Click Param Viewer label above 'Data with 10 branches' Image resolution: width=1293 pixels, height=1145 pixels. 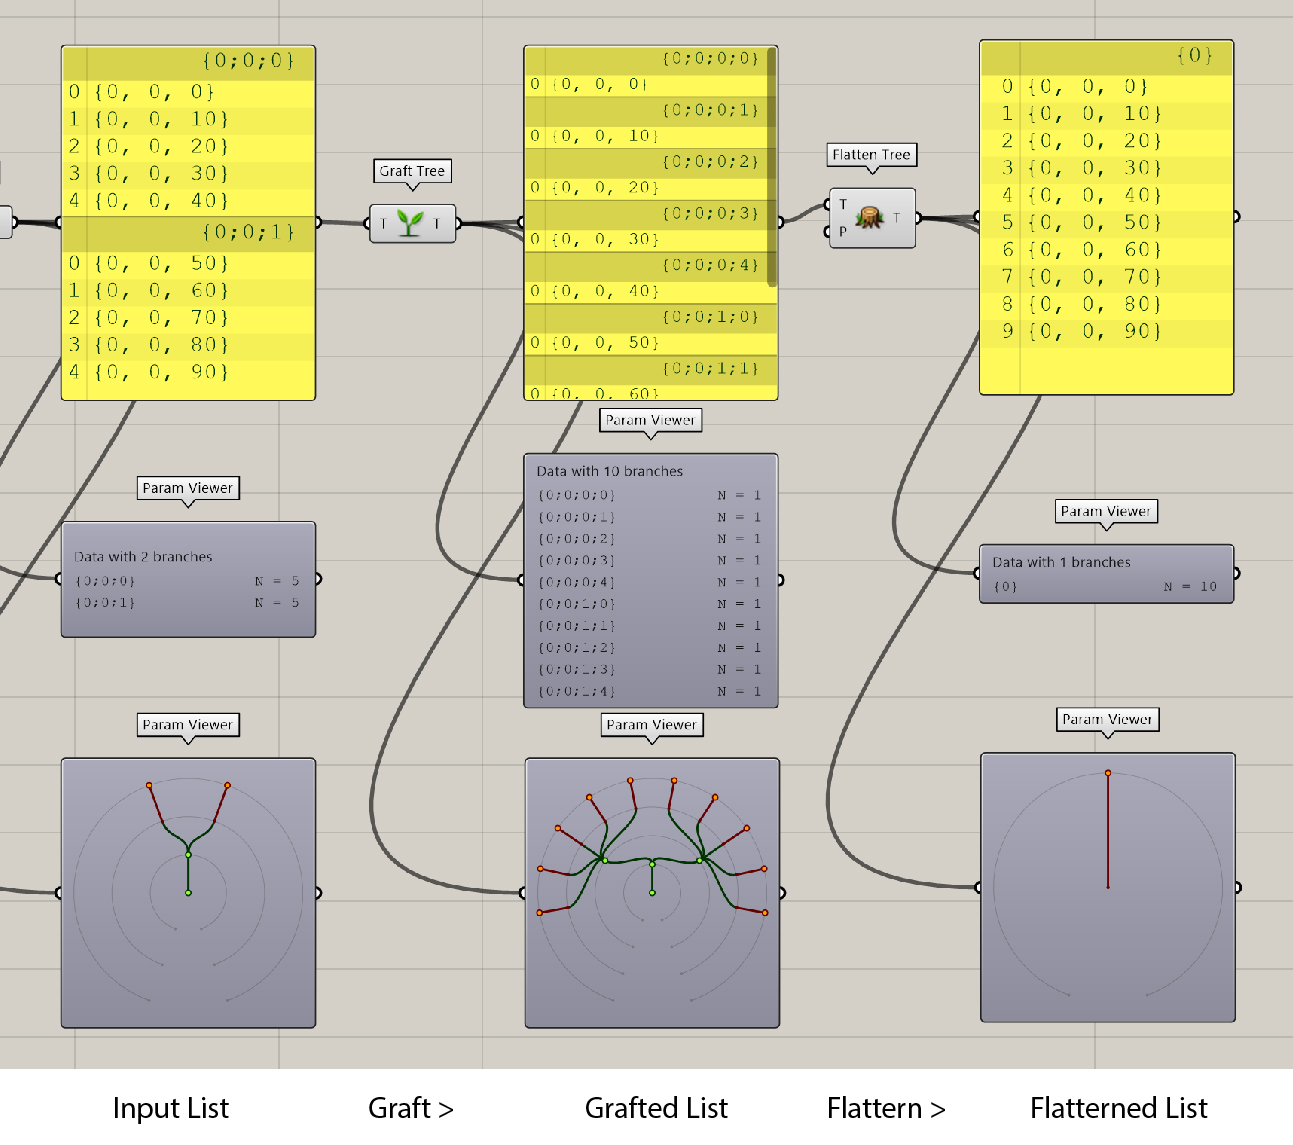point(651,420)
